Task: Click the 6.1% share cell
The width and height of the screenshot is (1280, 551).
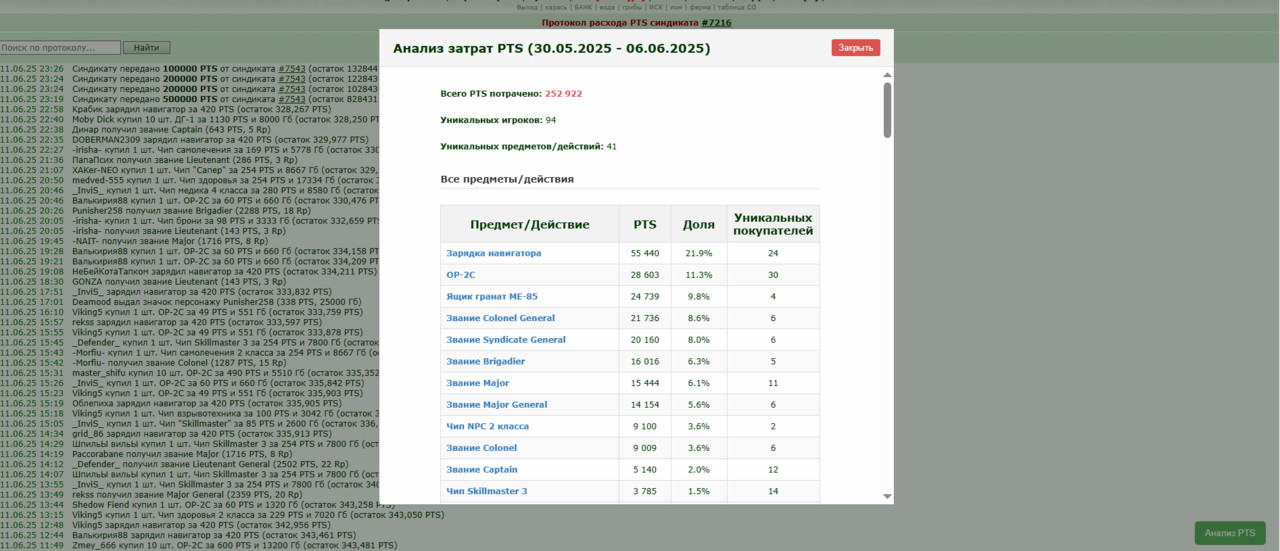Action: tap(699, 383)
